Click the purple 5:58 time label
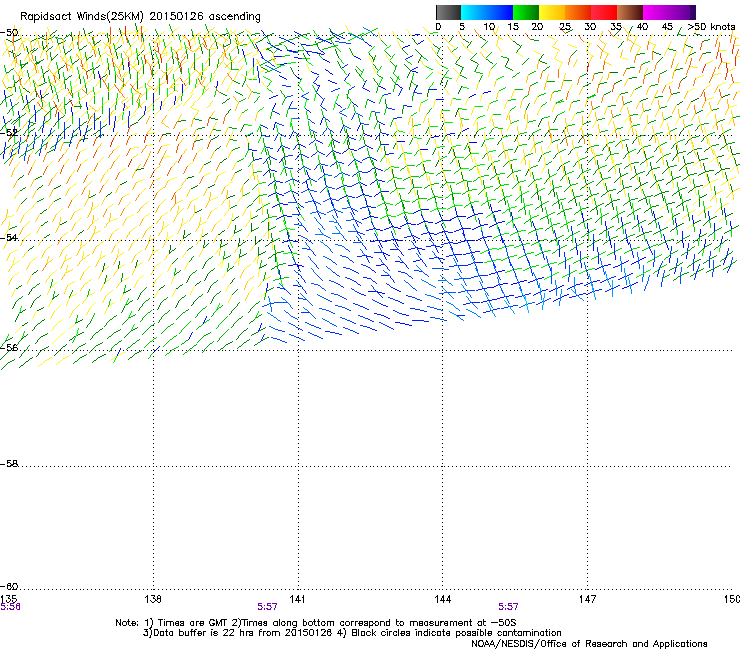 pos(10,607)
